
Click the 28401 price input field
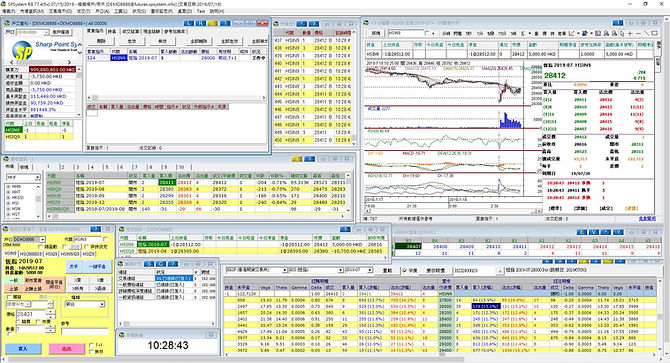(x=31, y=314)
